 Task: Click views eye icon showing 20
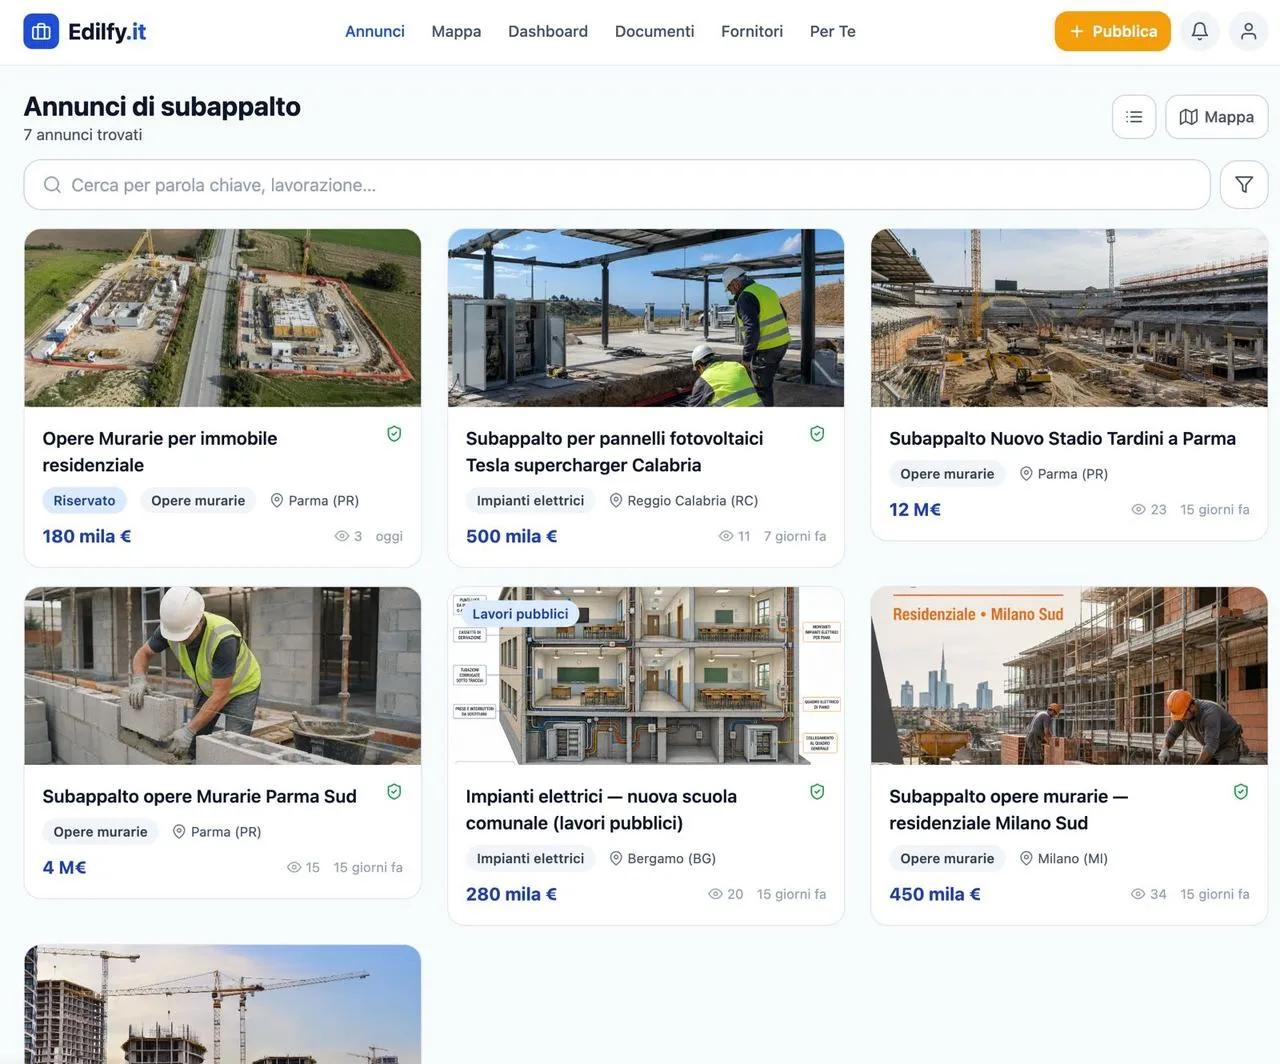(715, 894)
